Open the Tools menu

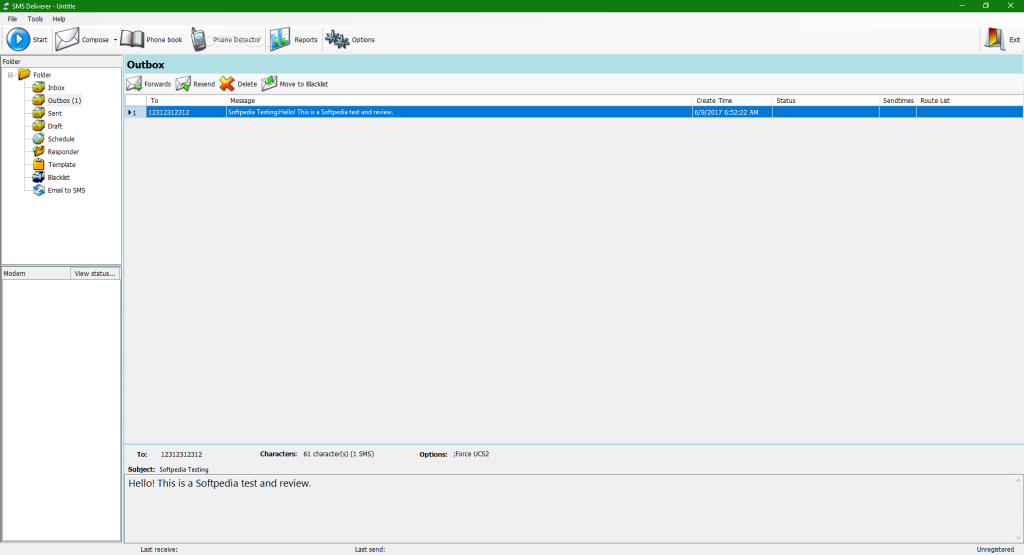coord(35,19)
